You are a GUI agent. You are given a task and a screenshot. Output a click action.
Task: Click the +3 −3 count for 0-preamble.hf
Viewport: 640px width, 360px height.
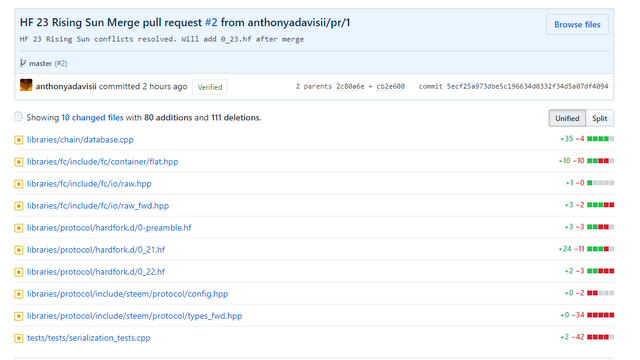click(575, 227)
